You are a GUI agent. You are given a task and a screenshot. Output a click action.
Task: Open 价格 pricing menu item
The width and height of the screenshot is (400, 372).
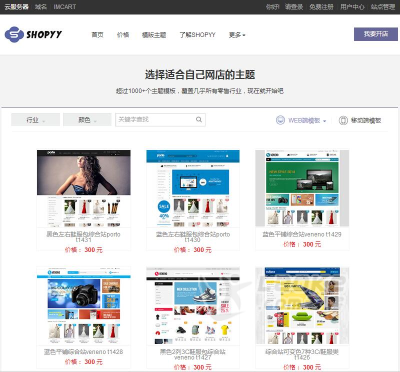pos(123,35)
